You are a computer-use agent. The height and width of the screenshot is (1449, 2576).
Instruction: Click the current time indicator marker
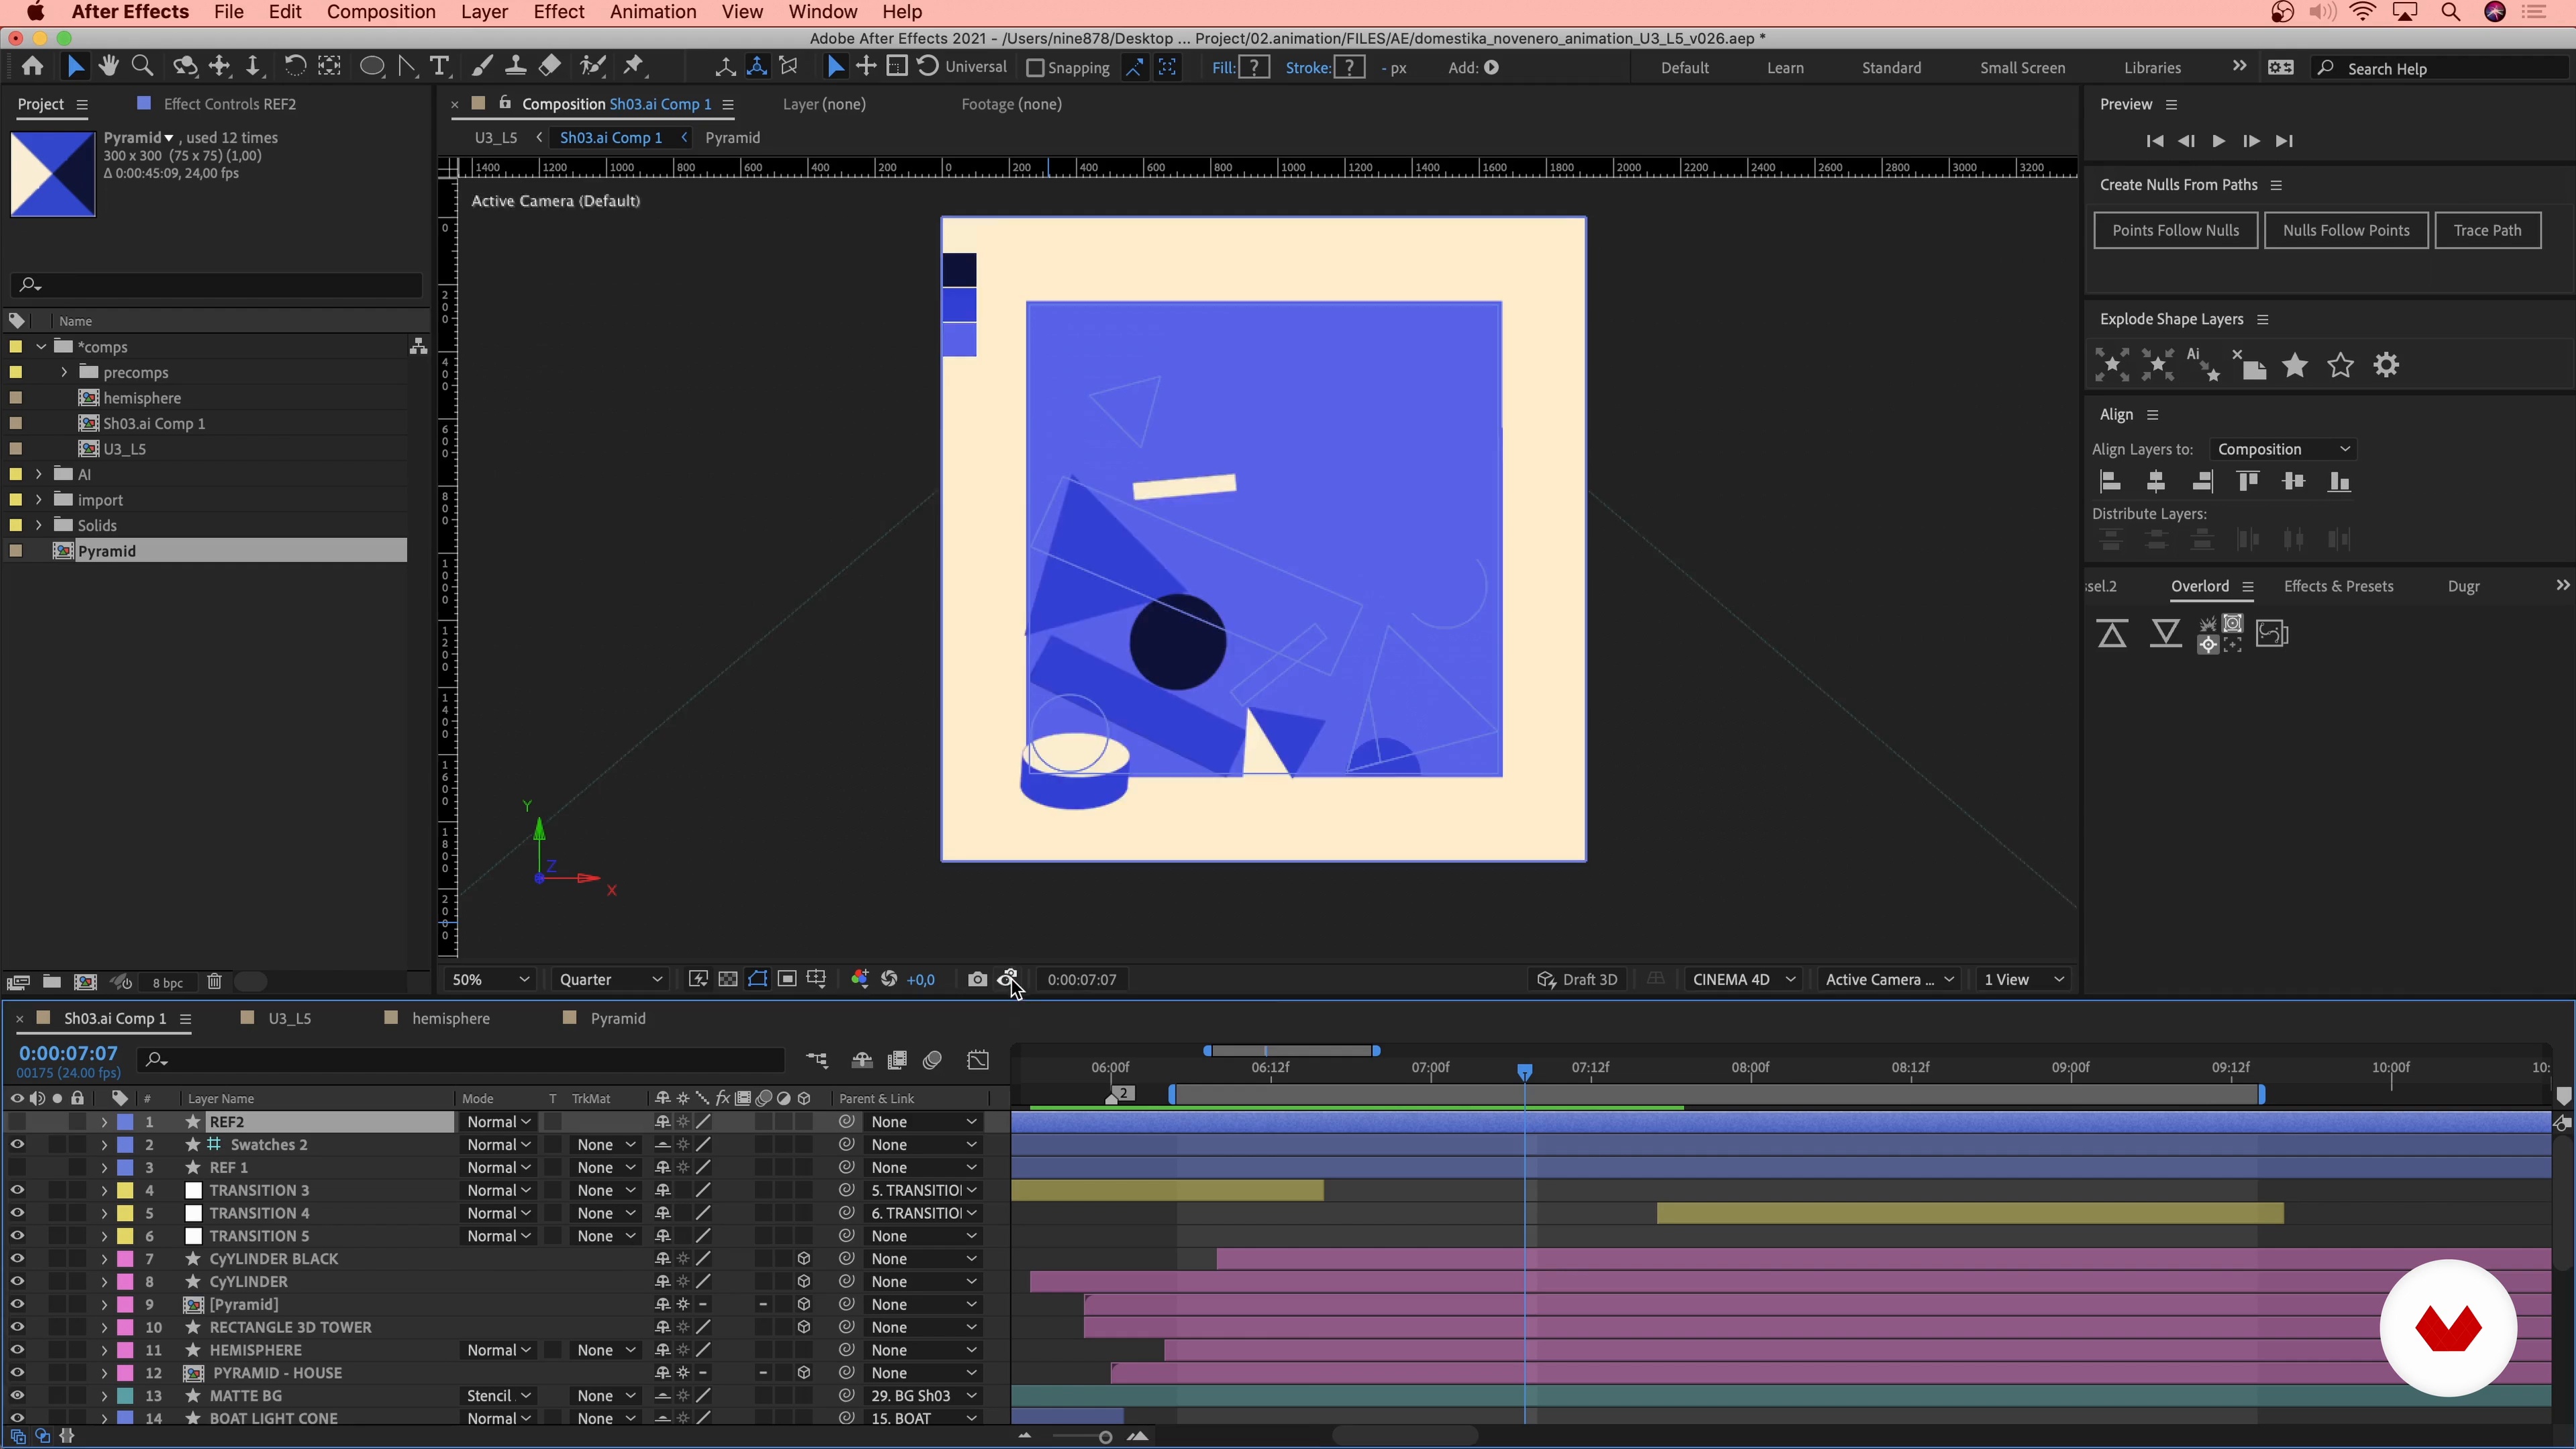(x=1524, y=1072)
